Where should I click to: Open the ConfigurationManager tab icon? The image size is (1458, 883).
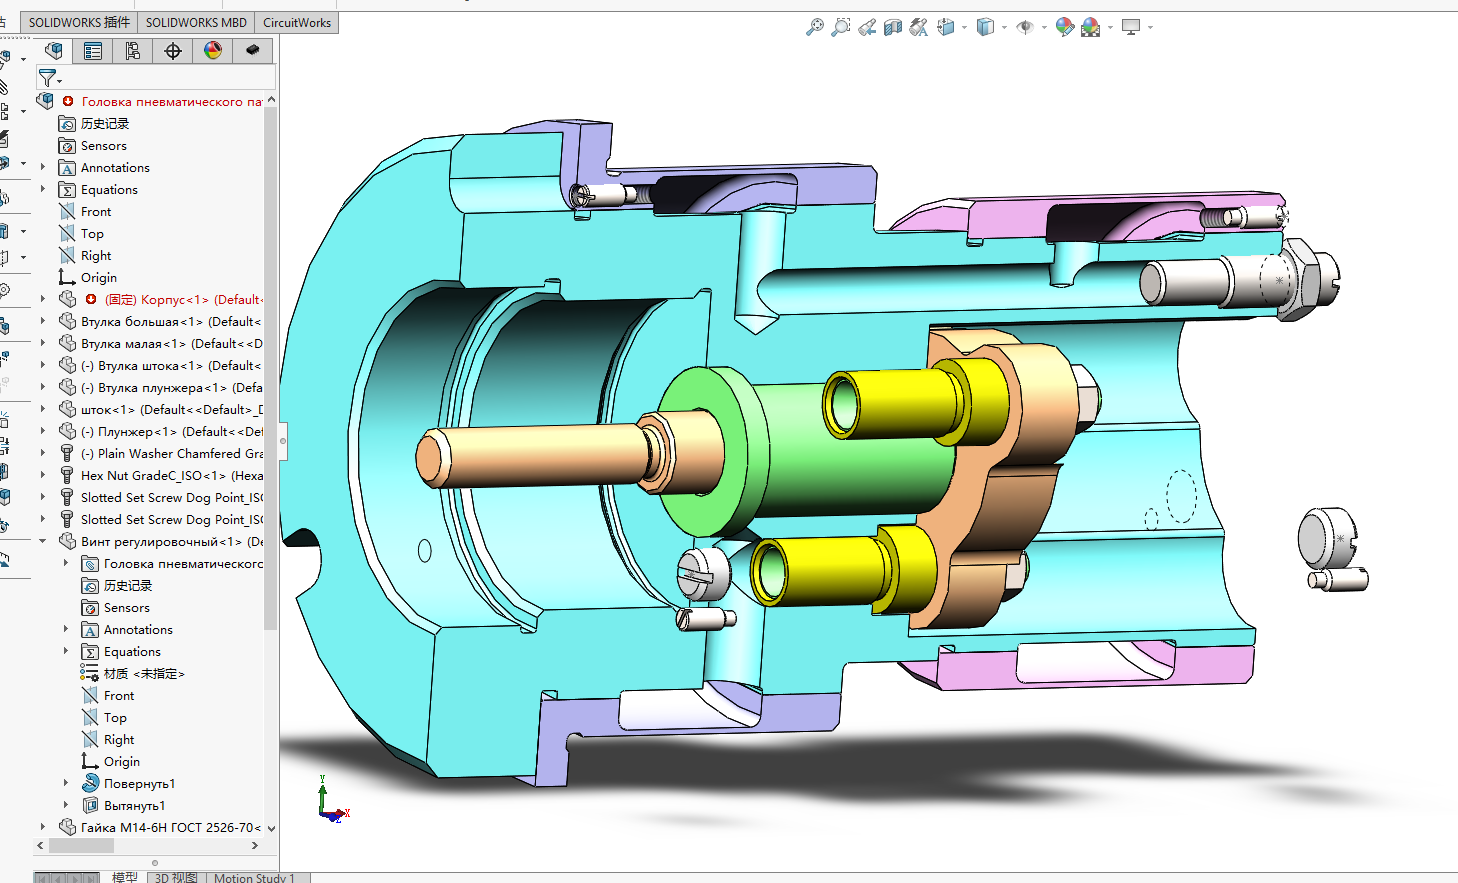(133, 51)
